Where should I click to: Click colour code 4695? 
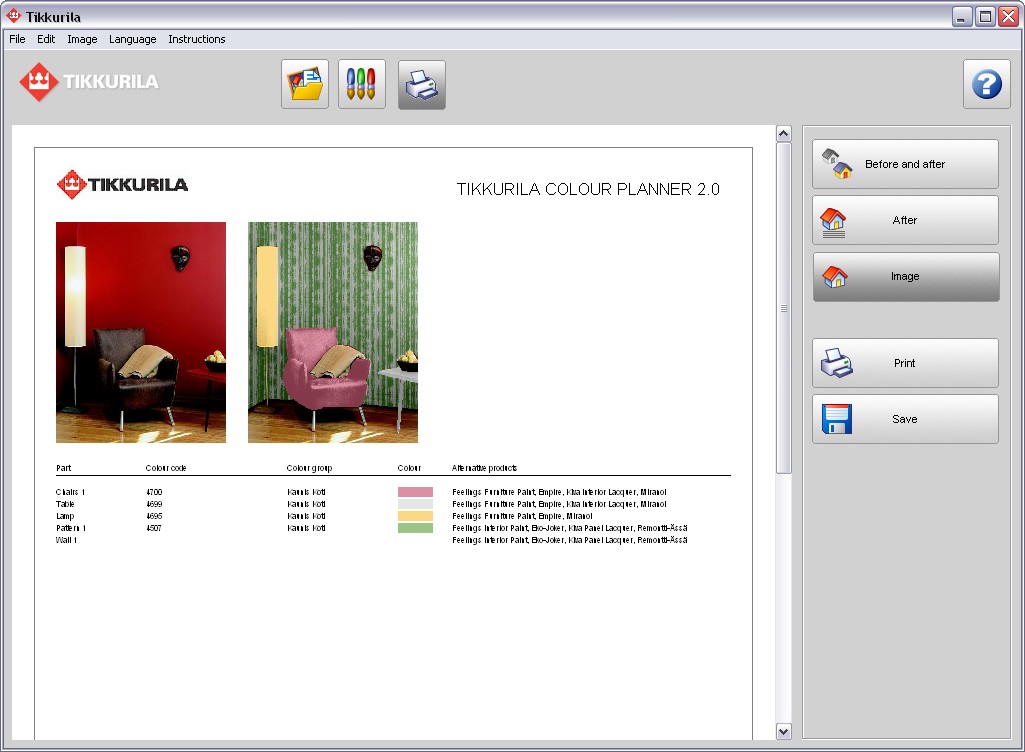click(x=154, y=516)
